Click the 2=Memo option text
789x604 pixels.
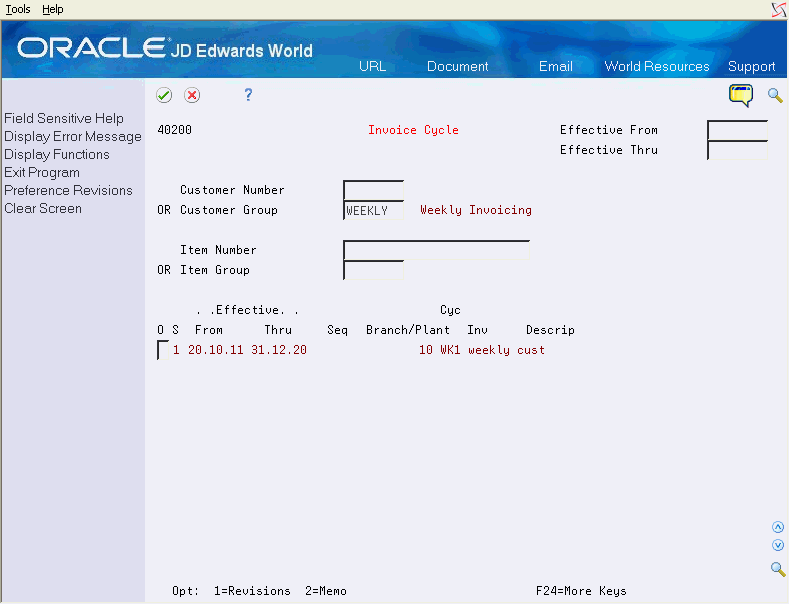tap(326, 591)
